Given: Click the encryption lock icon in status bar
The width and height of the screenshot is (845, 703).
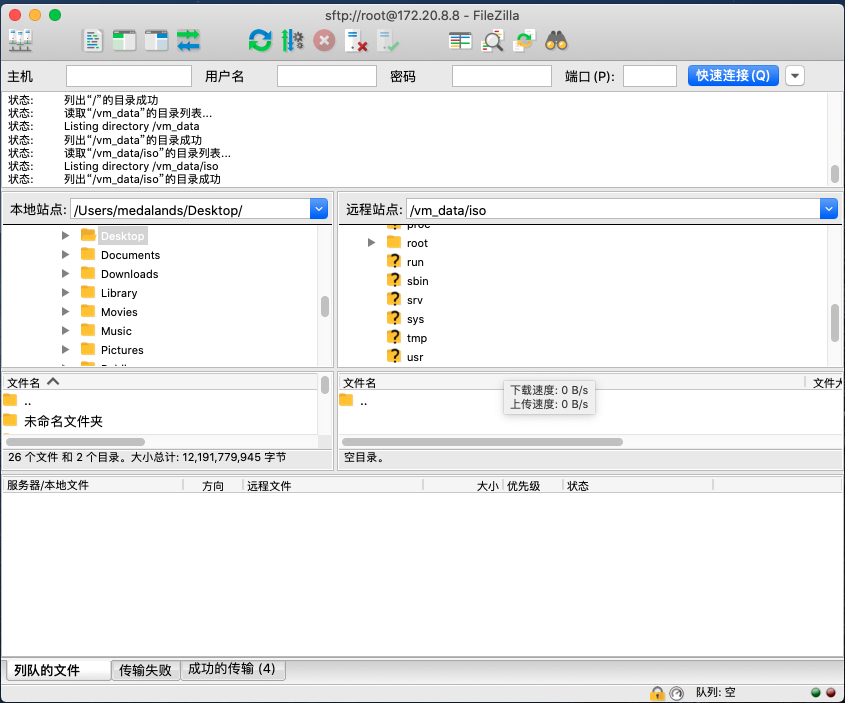Looking at the screenshot, I should click(x=657, y=693).
